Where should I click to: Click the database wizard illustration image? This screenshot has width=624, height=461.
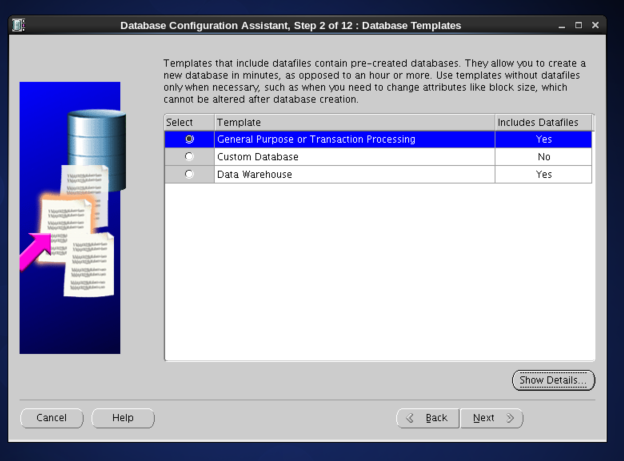pyautogui.click(x=70, y=217)
